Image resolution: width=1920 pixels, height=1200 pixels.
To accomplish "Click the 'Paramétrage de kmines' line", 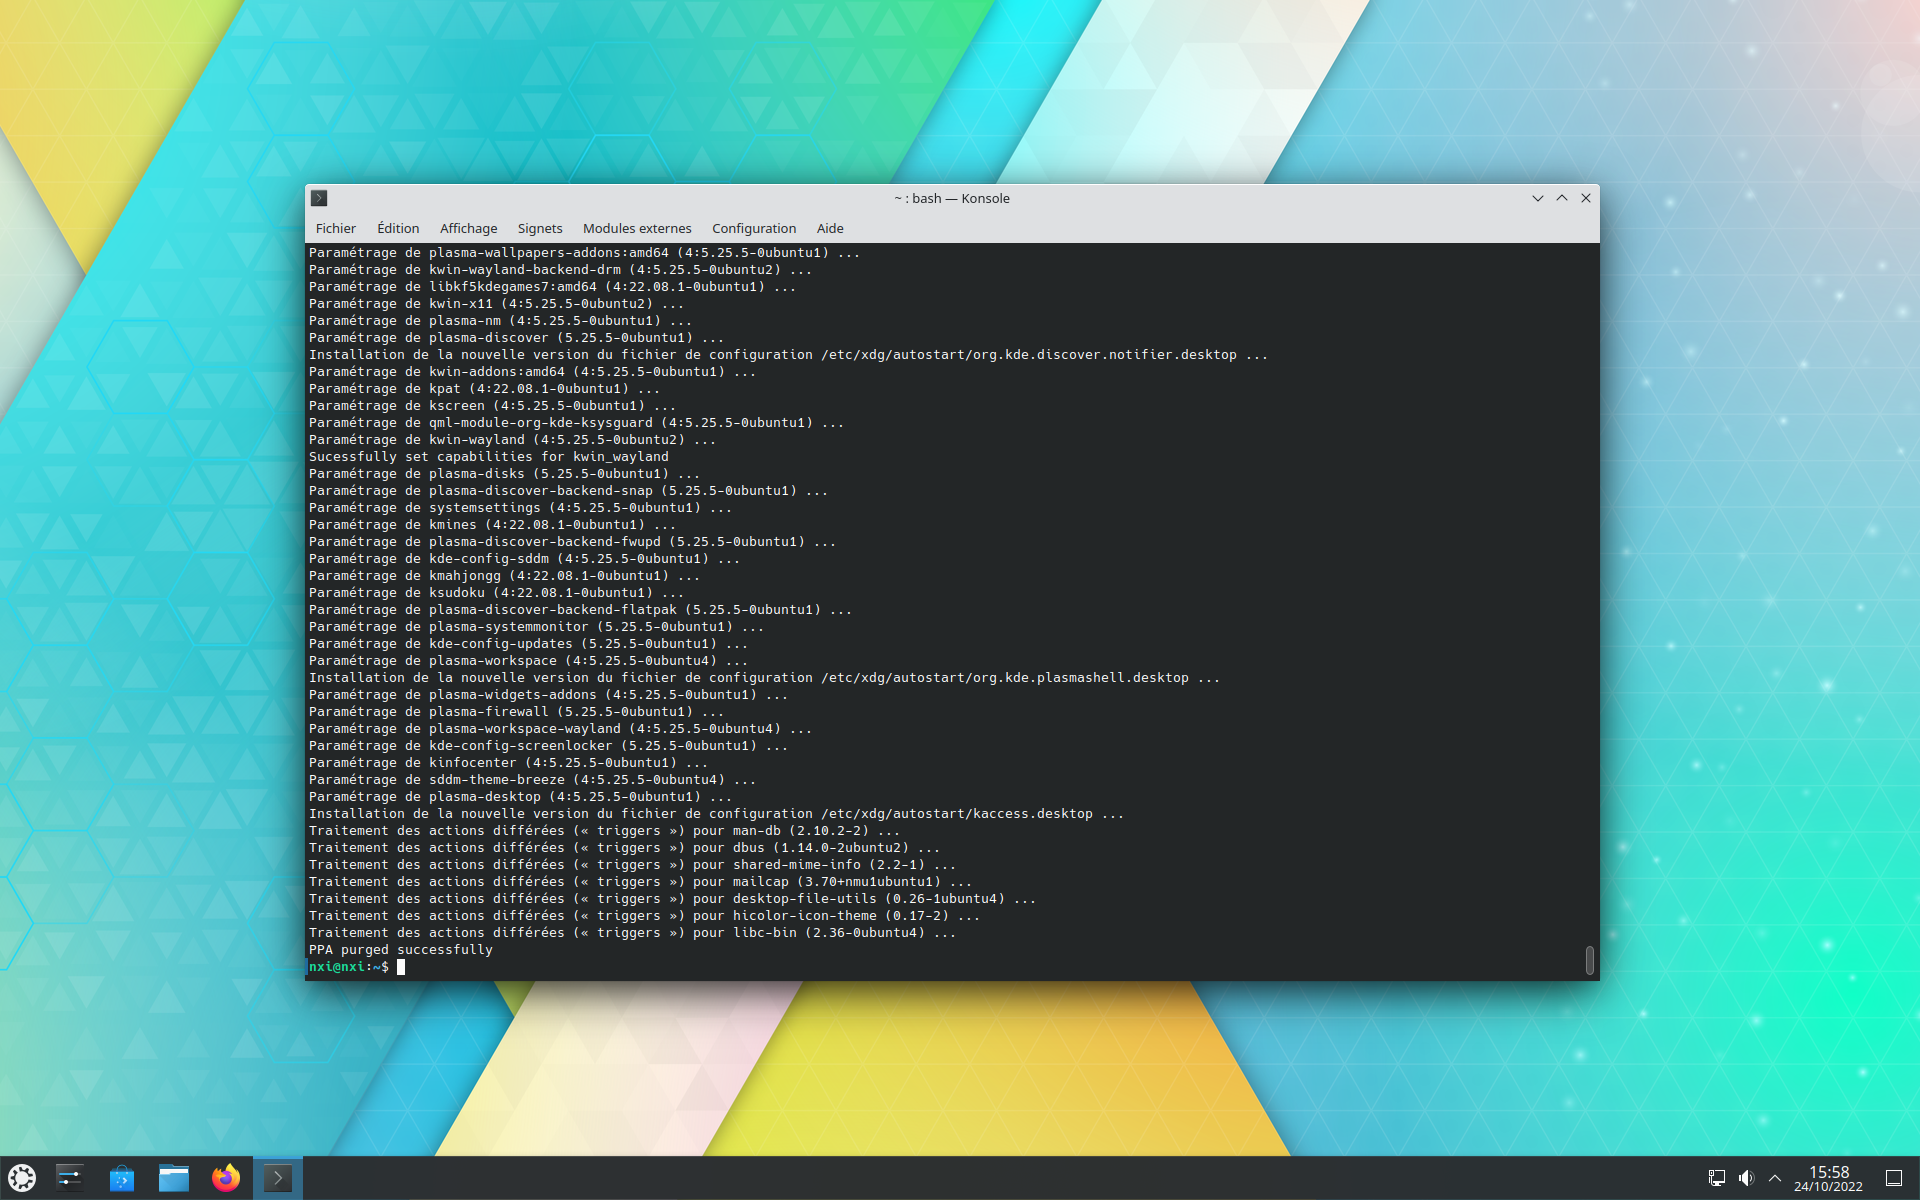I will [493, 525].
